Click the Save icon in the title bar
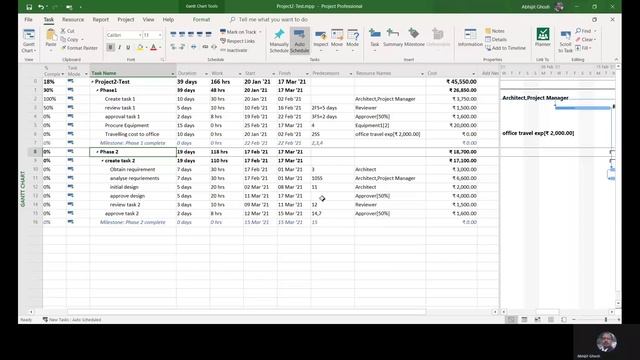Viewport: 640px width, 360px height. tap(29, 7)
